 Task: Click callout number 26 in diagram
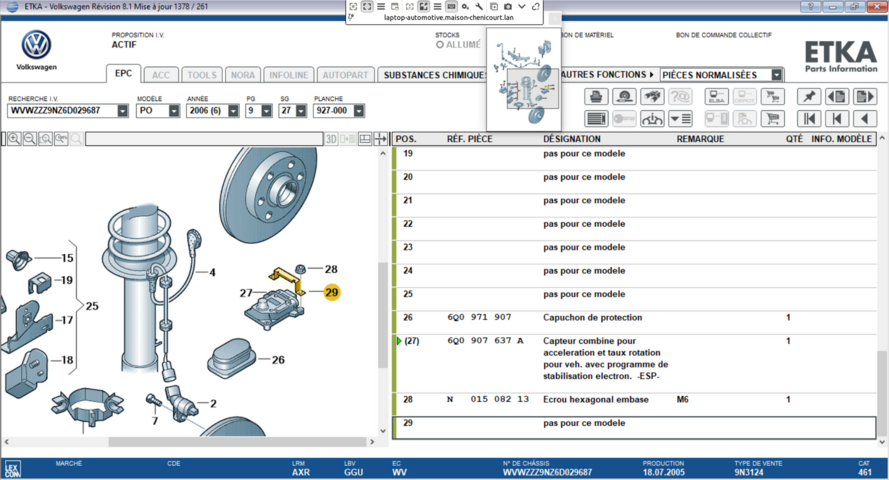pyautogui.click(x=278, y=359)
